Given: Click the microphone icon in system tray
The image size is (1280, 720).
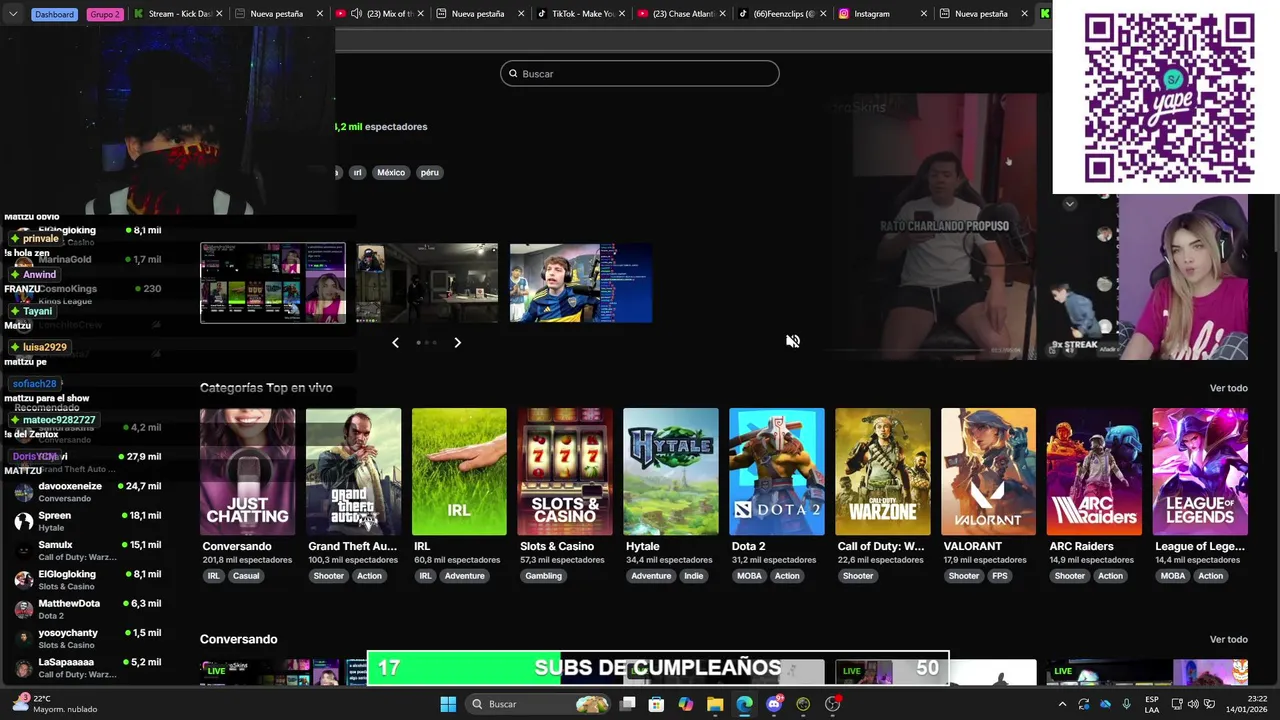Looking at the screenshot, I should pyautogui.click(x=1127, y=704).
